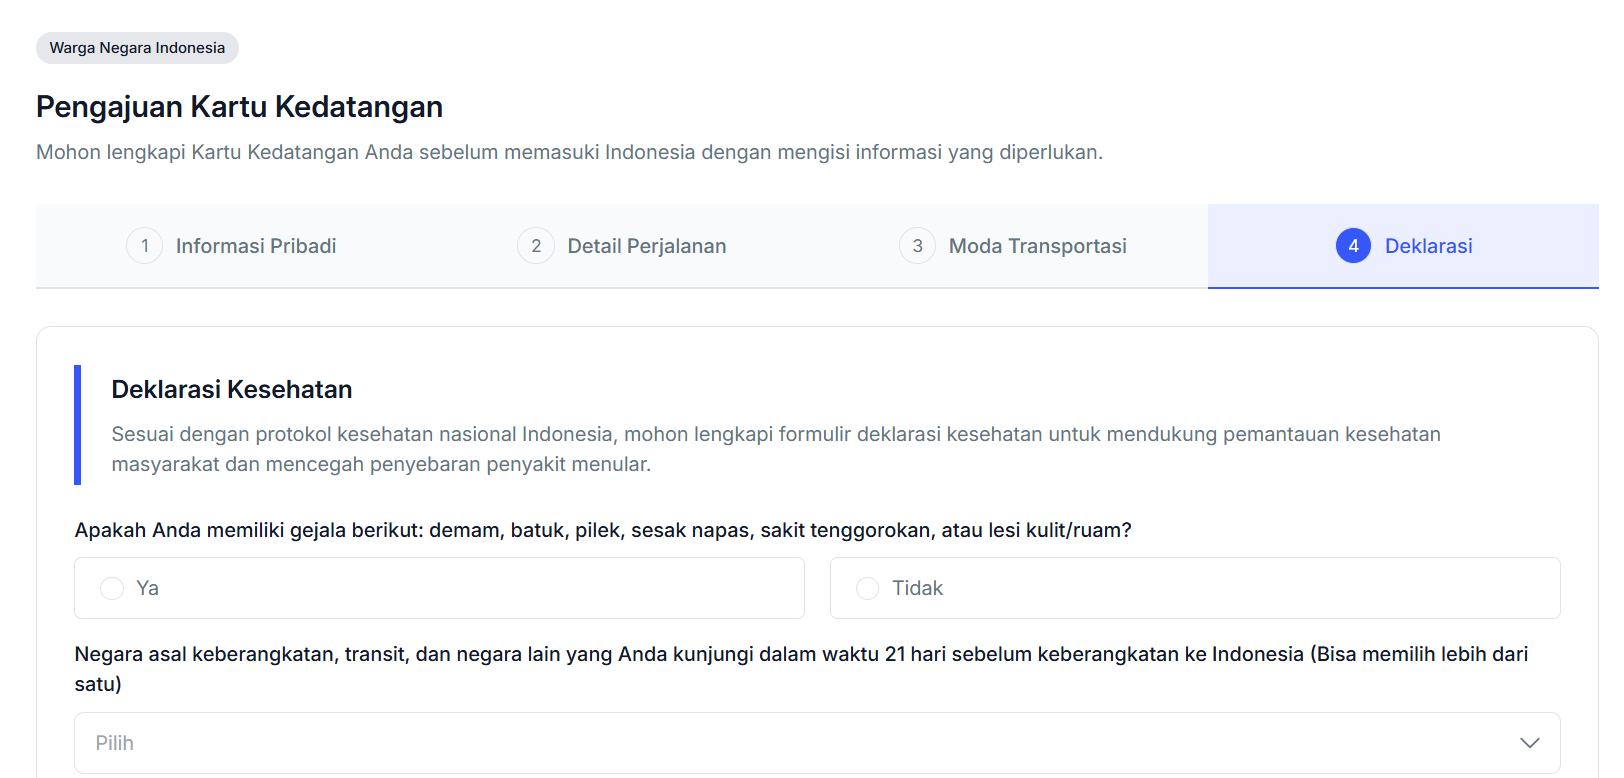Open the Detail Perjalanan step

click(646, 246)
